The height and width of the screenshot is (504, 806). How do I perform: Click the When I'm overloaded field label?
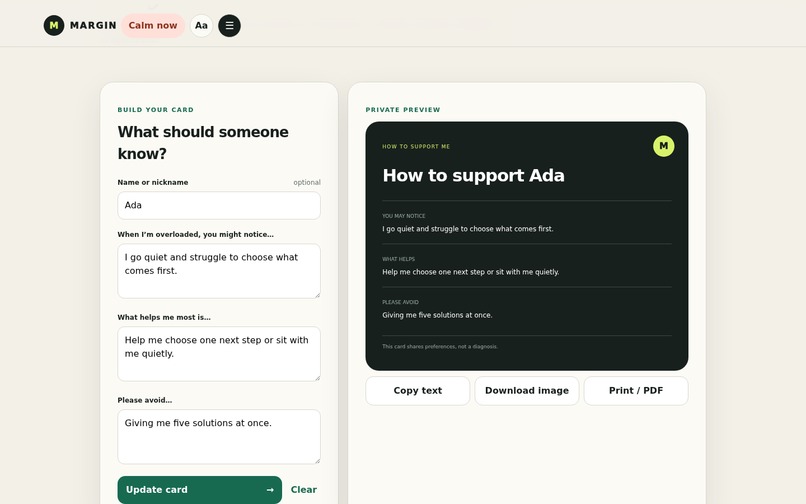(x=195, y=235)
